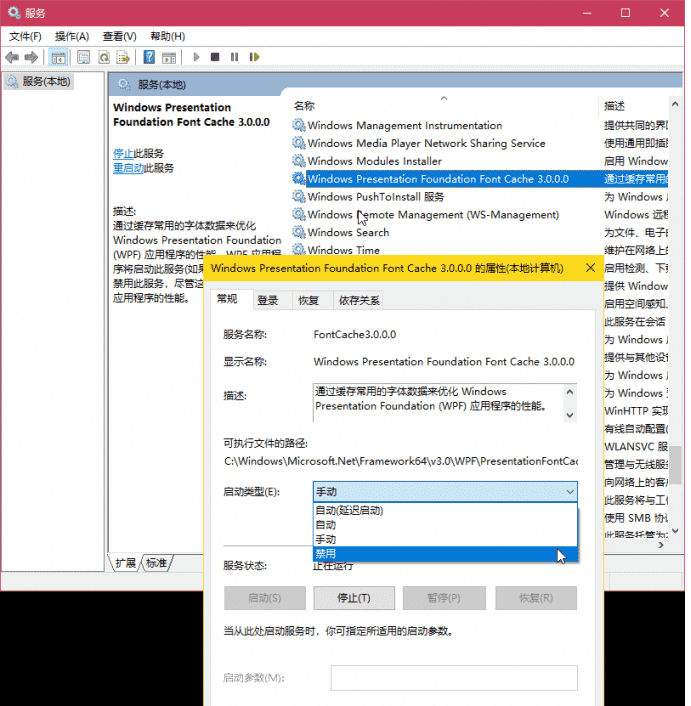This screenshot has height=706, width=691.
Task: Click the WLANSVC description cell
Action: point(636,447)
